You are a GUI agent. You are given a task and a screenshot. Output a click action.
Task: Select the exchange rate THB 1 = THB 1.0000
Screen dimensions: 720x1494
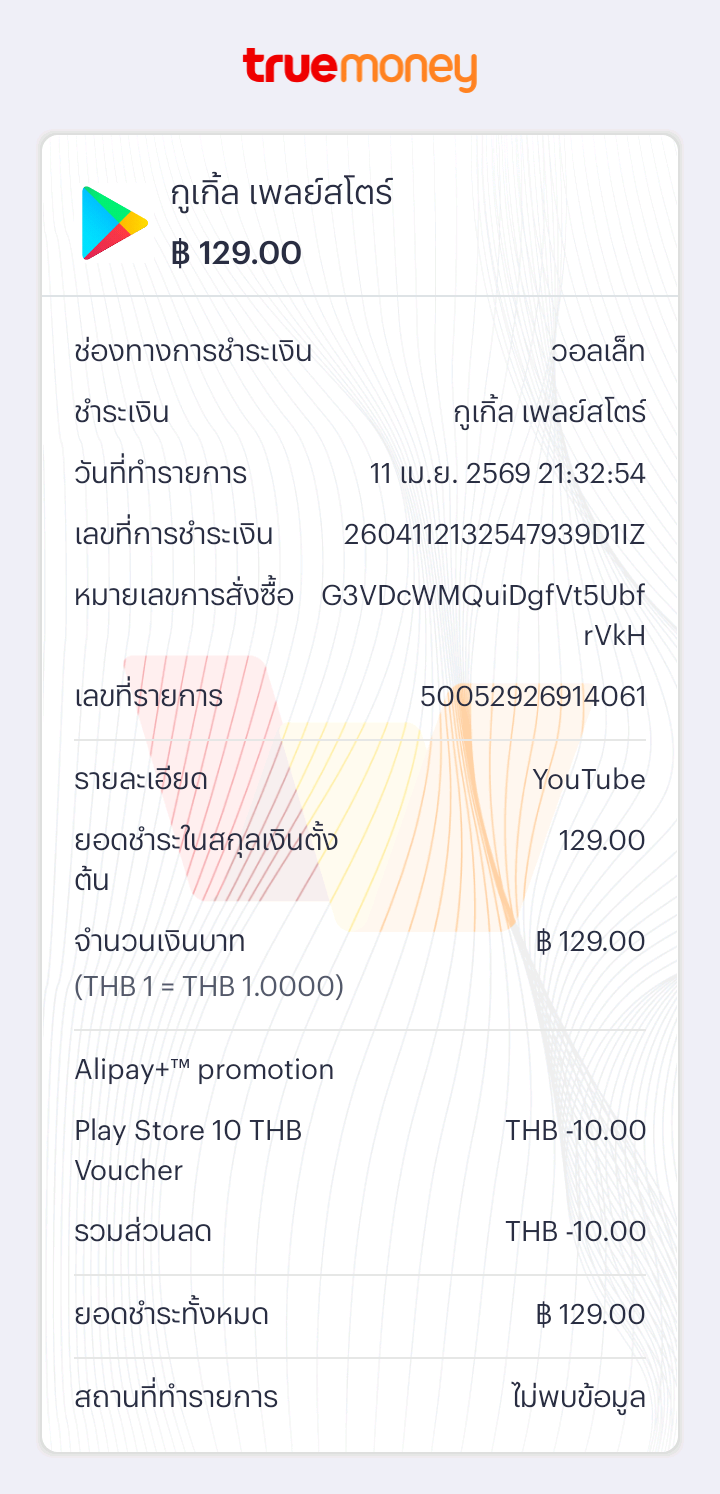[x=209, y=987]
